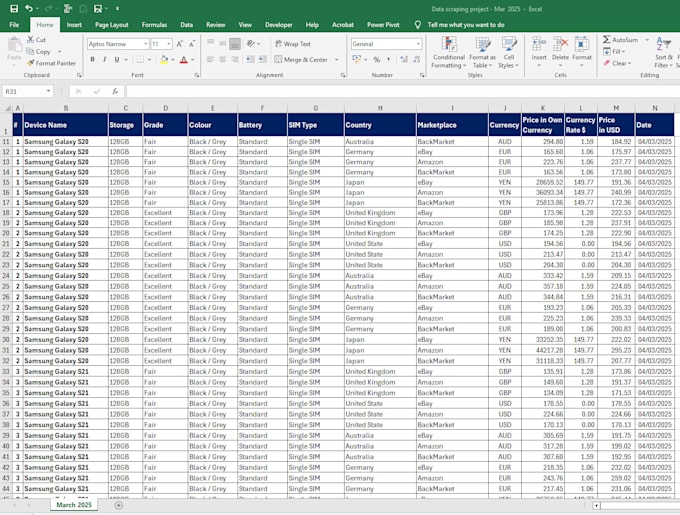Click the Select All corner triangle
Image resolution: width=680 pixels, height=515 pixels.
pos(6,108)
